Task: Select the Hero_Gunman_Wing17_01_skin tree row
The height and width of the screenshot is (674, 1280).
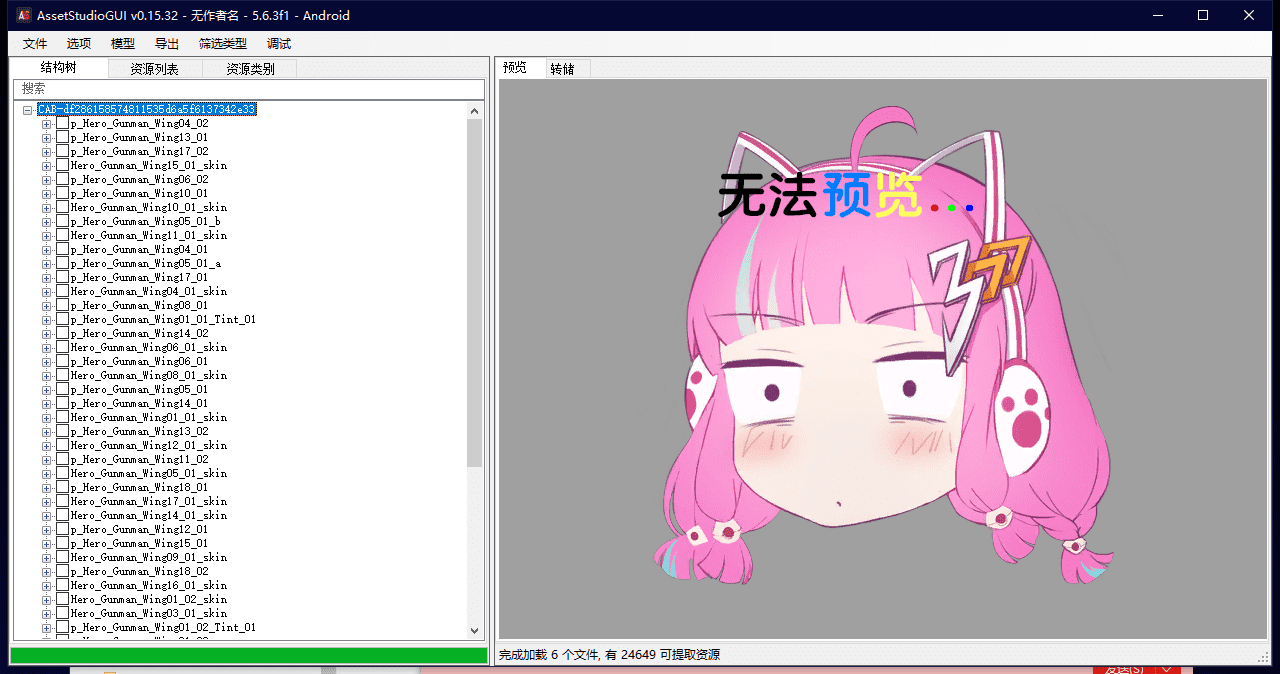Action: tap(149, 502)
